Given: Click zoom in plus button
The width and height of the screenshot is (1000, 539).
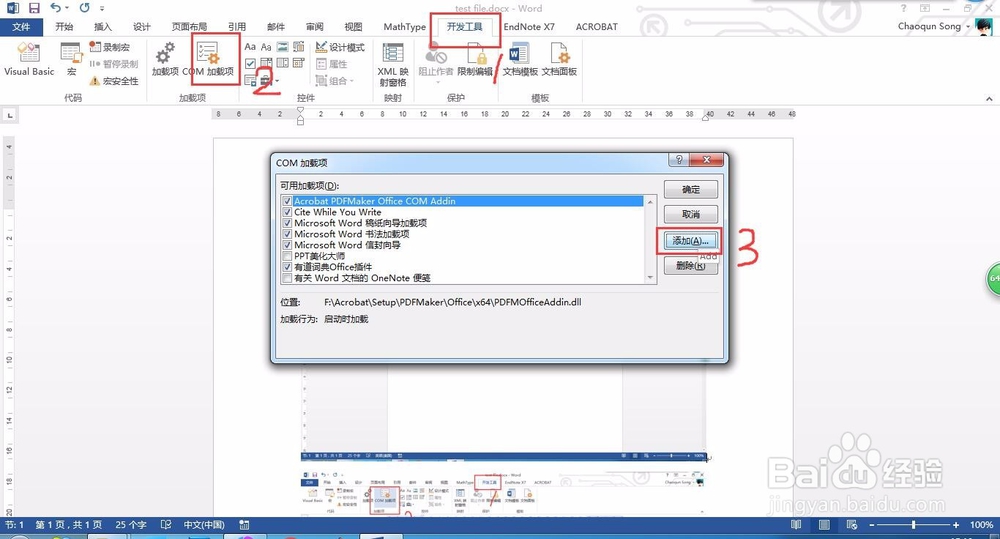Looking at the screenshot, I should click(x=955, y=524).
